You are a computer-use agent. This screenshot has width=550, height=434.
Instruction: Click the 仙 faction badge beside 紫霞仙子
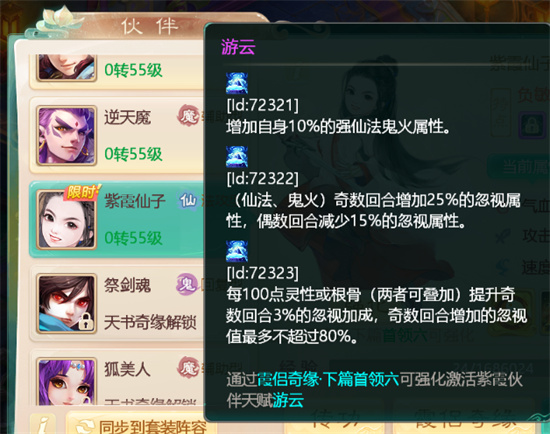point(188,200)
